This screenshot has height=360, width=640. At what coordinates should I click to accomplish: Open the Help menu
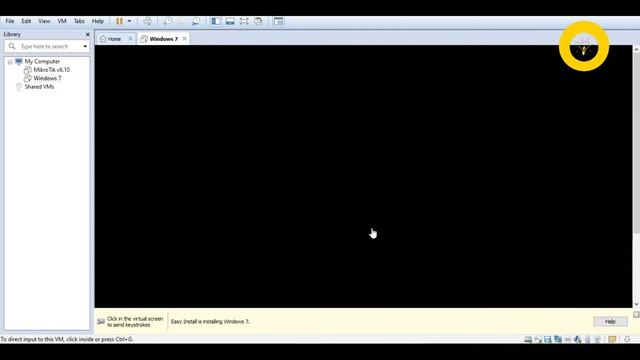coord(98,21)
